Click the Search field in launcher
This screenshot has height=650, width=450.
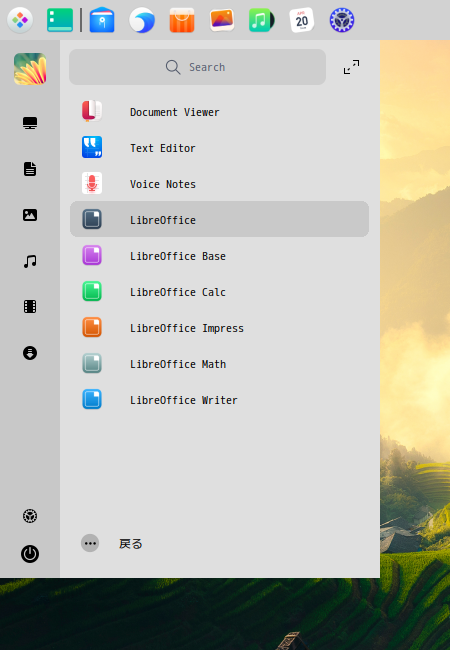[x=197, y=67]
